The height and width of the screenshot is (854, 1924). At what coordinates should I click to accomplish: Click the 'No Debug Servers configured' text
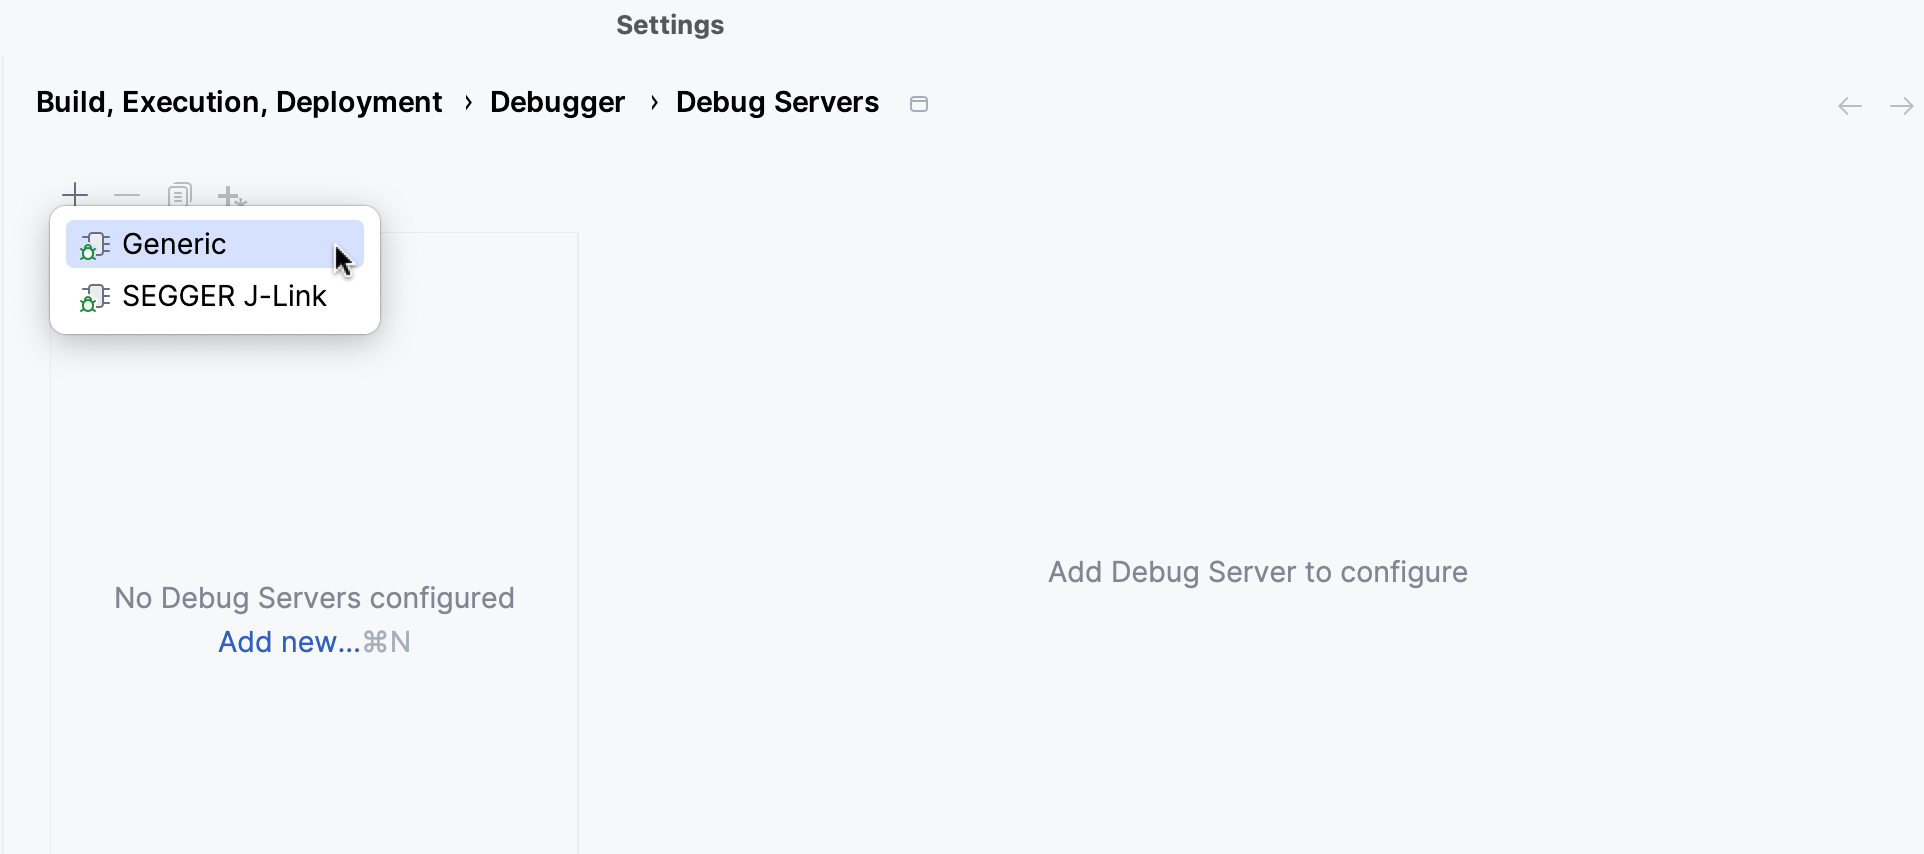coord(314,598)
